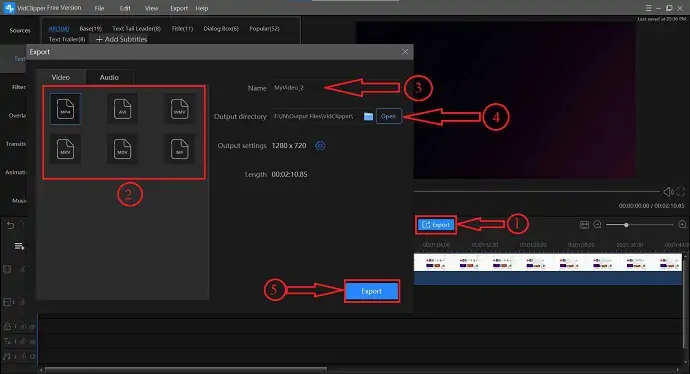This screenshot has height=374, width=690.
Task: Select the Title(11) category
Action: point(182,29)
